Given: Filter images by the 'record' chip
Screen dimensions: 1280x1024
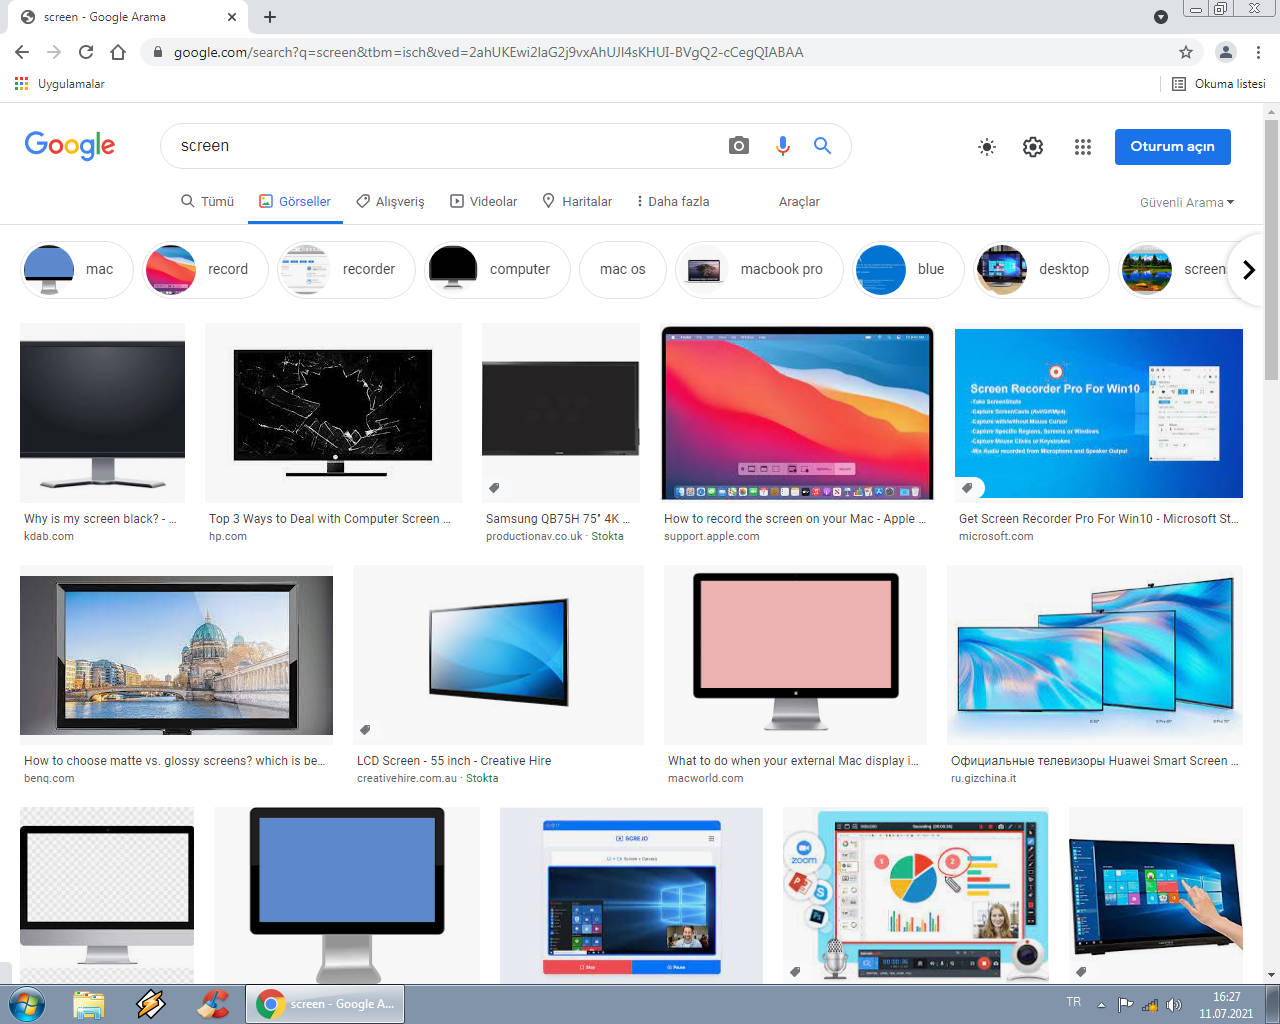Looking at the screenshot, I should pos(205,270).
